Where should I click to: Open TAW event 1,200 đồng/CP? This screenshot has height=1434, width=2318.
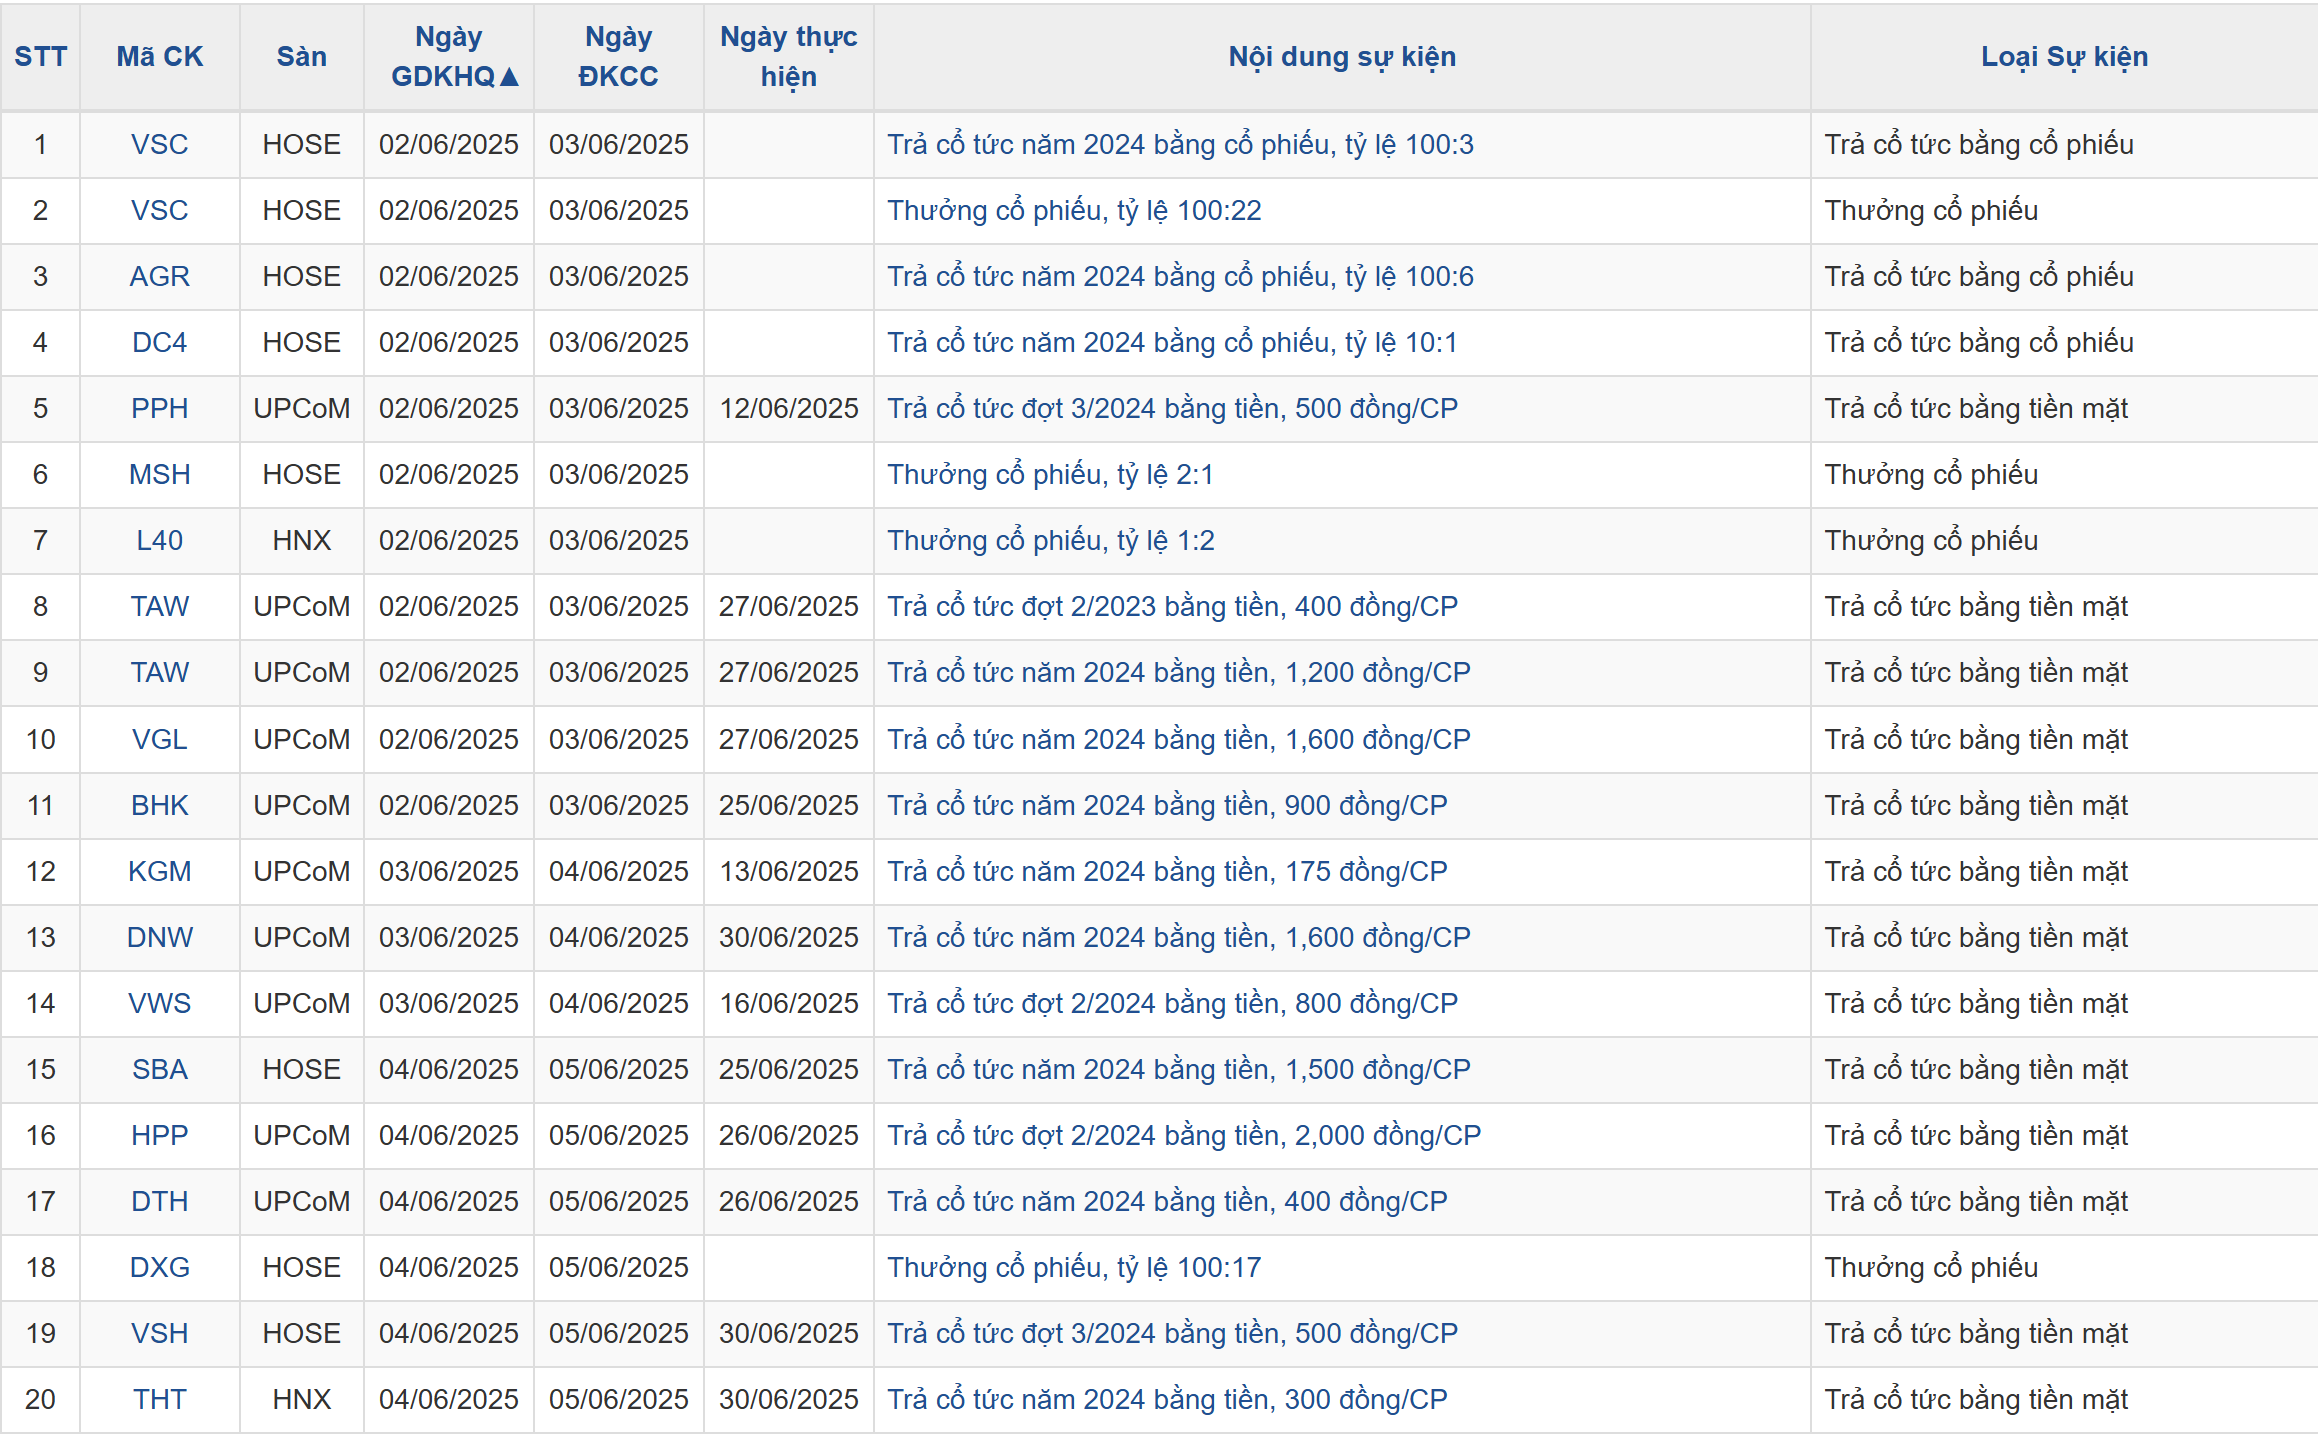1179,672
